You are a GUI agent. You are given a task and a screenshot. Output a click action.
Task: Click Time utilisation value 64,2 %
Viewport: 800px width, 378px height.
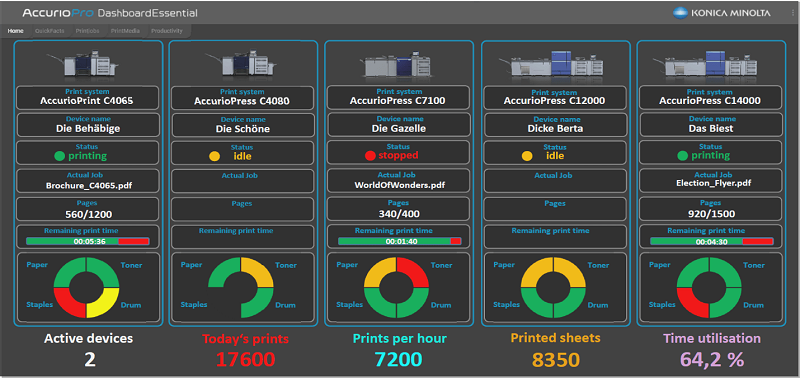(712, 360)
